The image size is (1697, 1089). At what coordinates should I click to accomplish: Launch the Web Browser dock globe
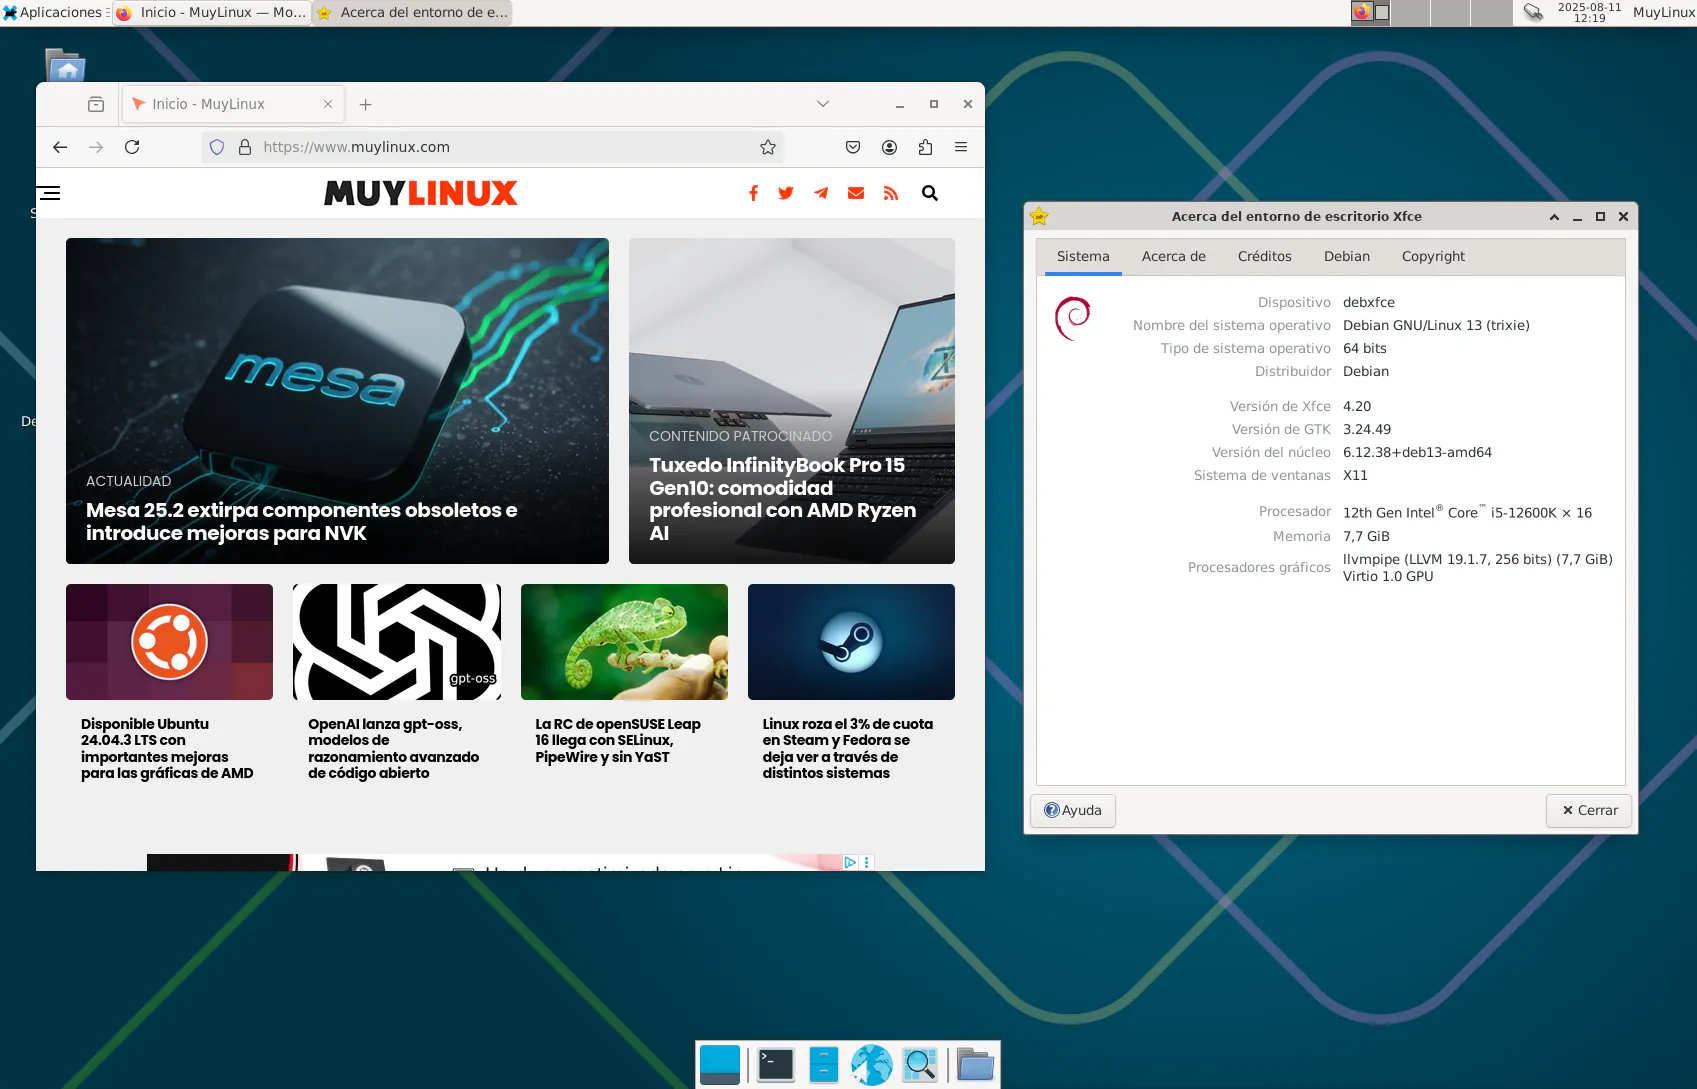pyautogui.click(x=871, y=1065)
